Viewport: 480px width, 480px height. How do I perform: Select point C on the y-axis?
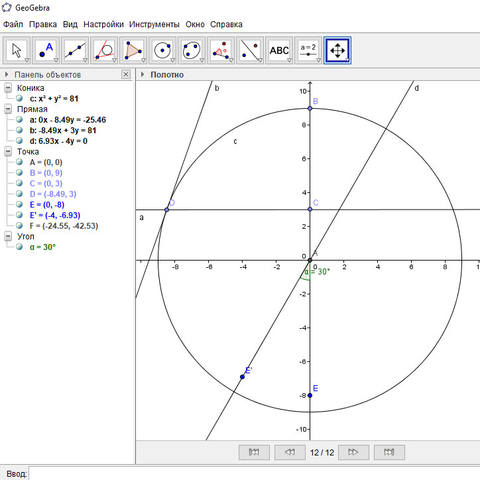coord(310,209)
